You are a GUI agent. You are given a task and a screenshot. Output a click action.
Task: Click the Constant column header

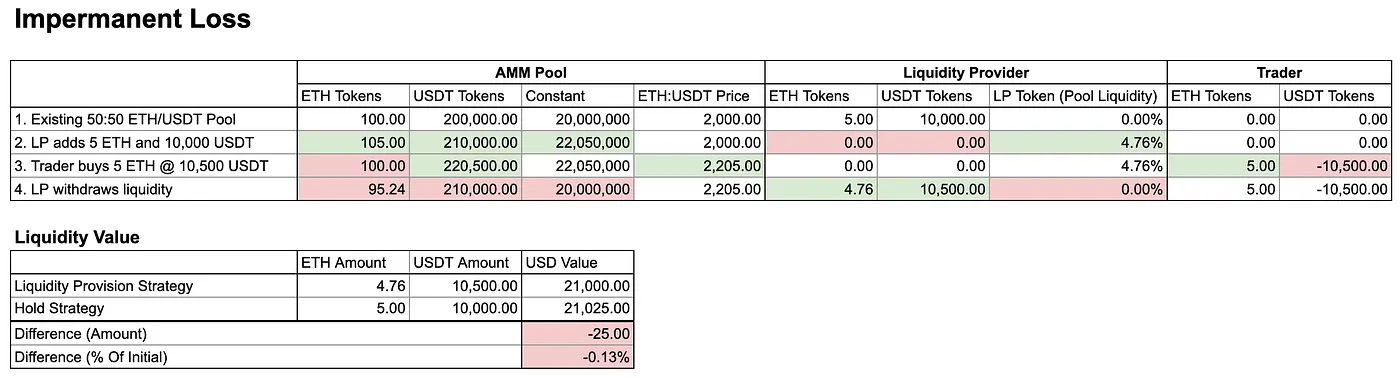coord(579,96)
